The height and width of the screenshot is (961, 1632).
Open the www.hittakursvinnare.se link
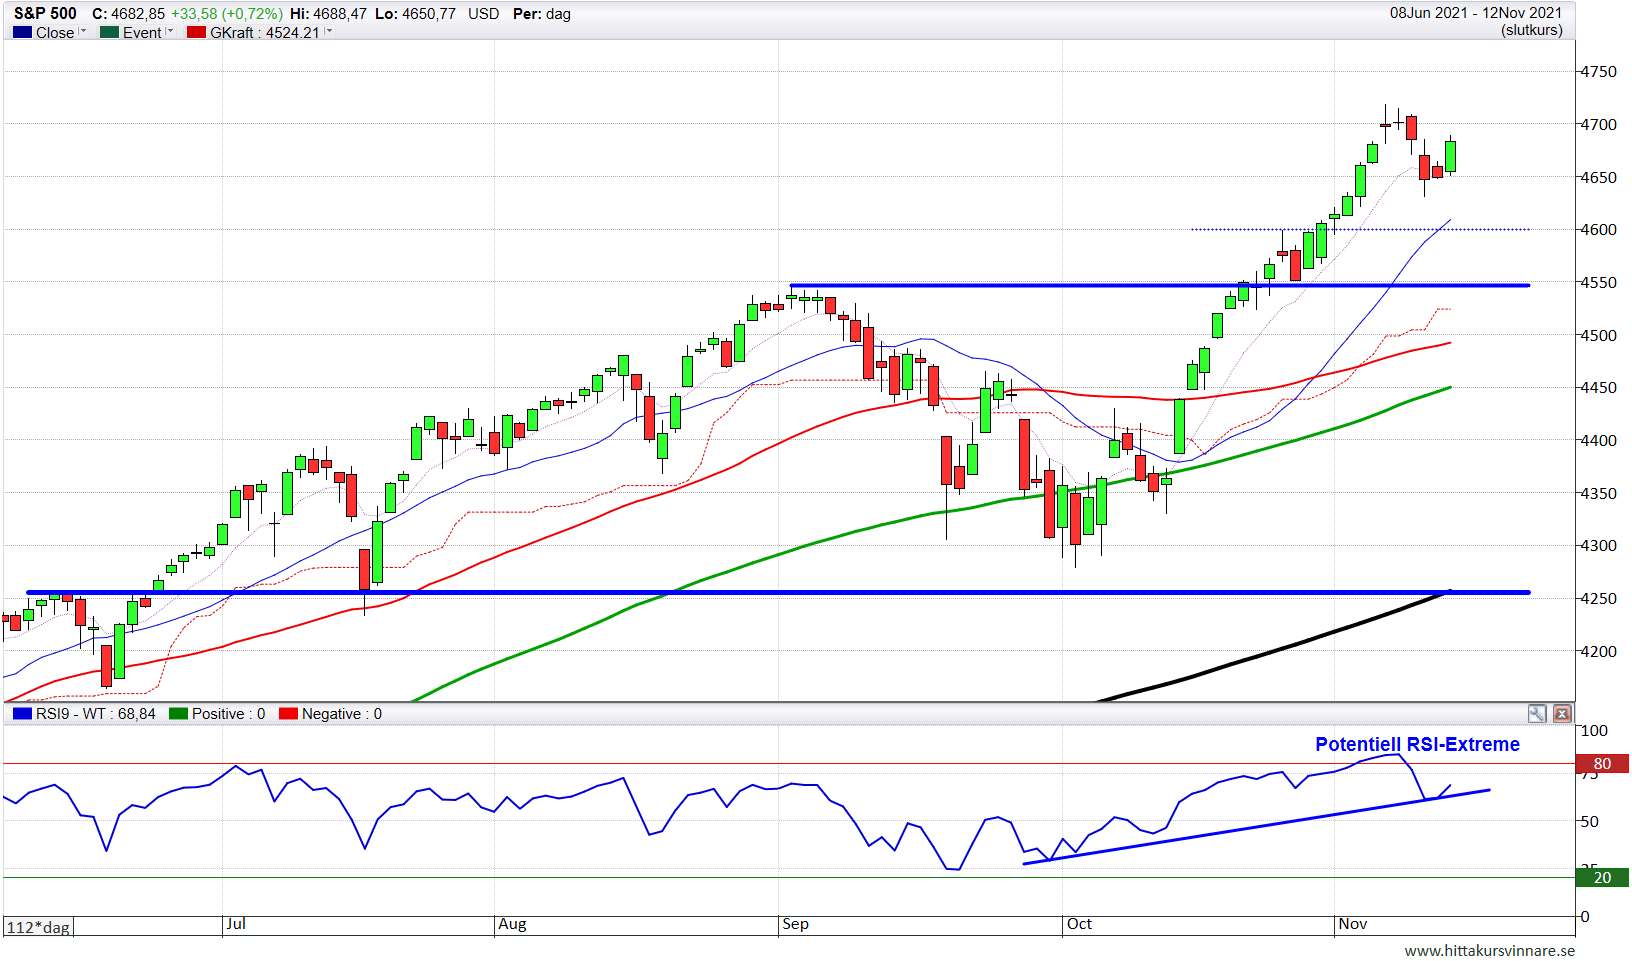(x=1489, y=951)
